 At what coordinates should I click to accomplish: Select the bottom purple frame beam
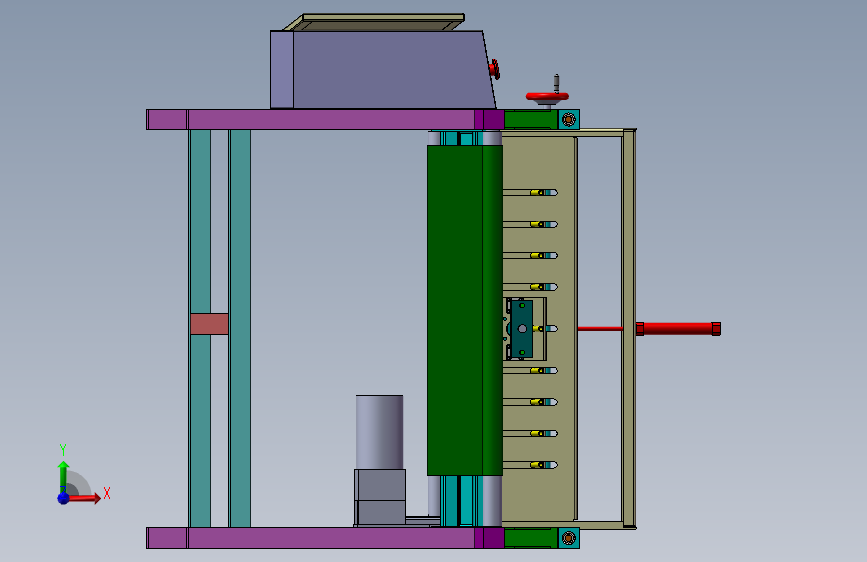tap(325, 538)
